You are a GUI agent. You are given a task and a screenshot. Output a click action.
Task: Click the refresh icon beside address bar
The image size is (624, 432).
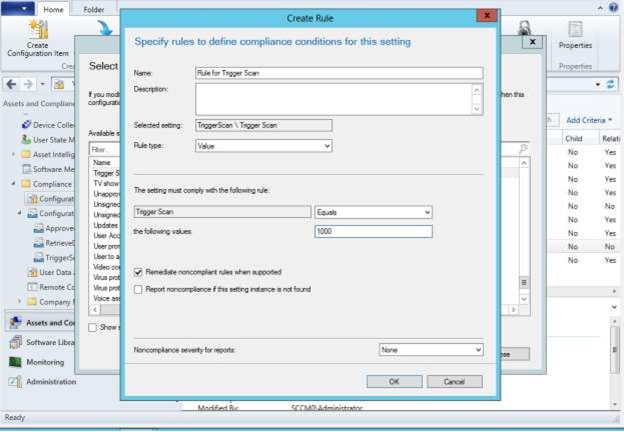tap(610, 85)
